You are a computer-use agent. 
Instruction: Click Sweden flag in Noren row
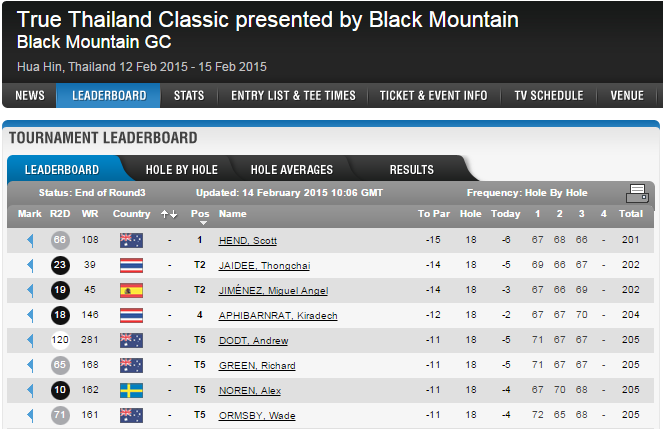131,390
